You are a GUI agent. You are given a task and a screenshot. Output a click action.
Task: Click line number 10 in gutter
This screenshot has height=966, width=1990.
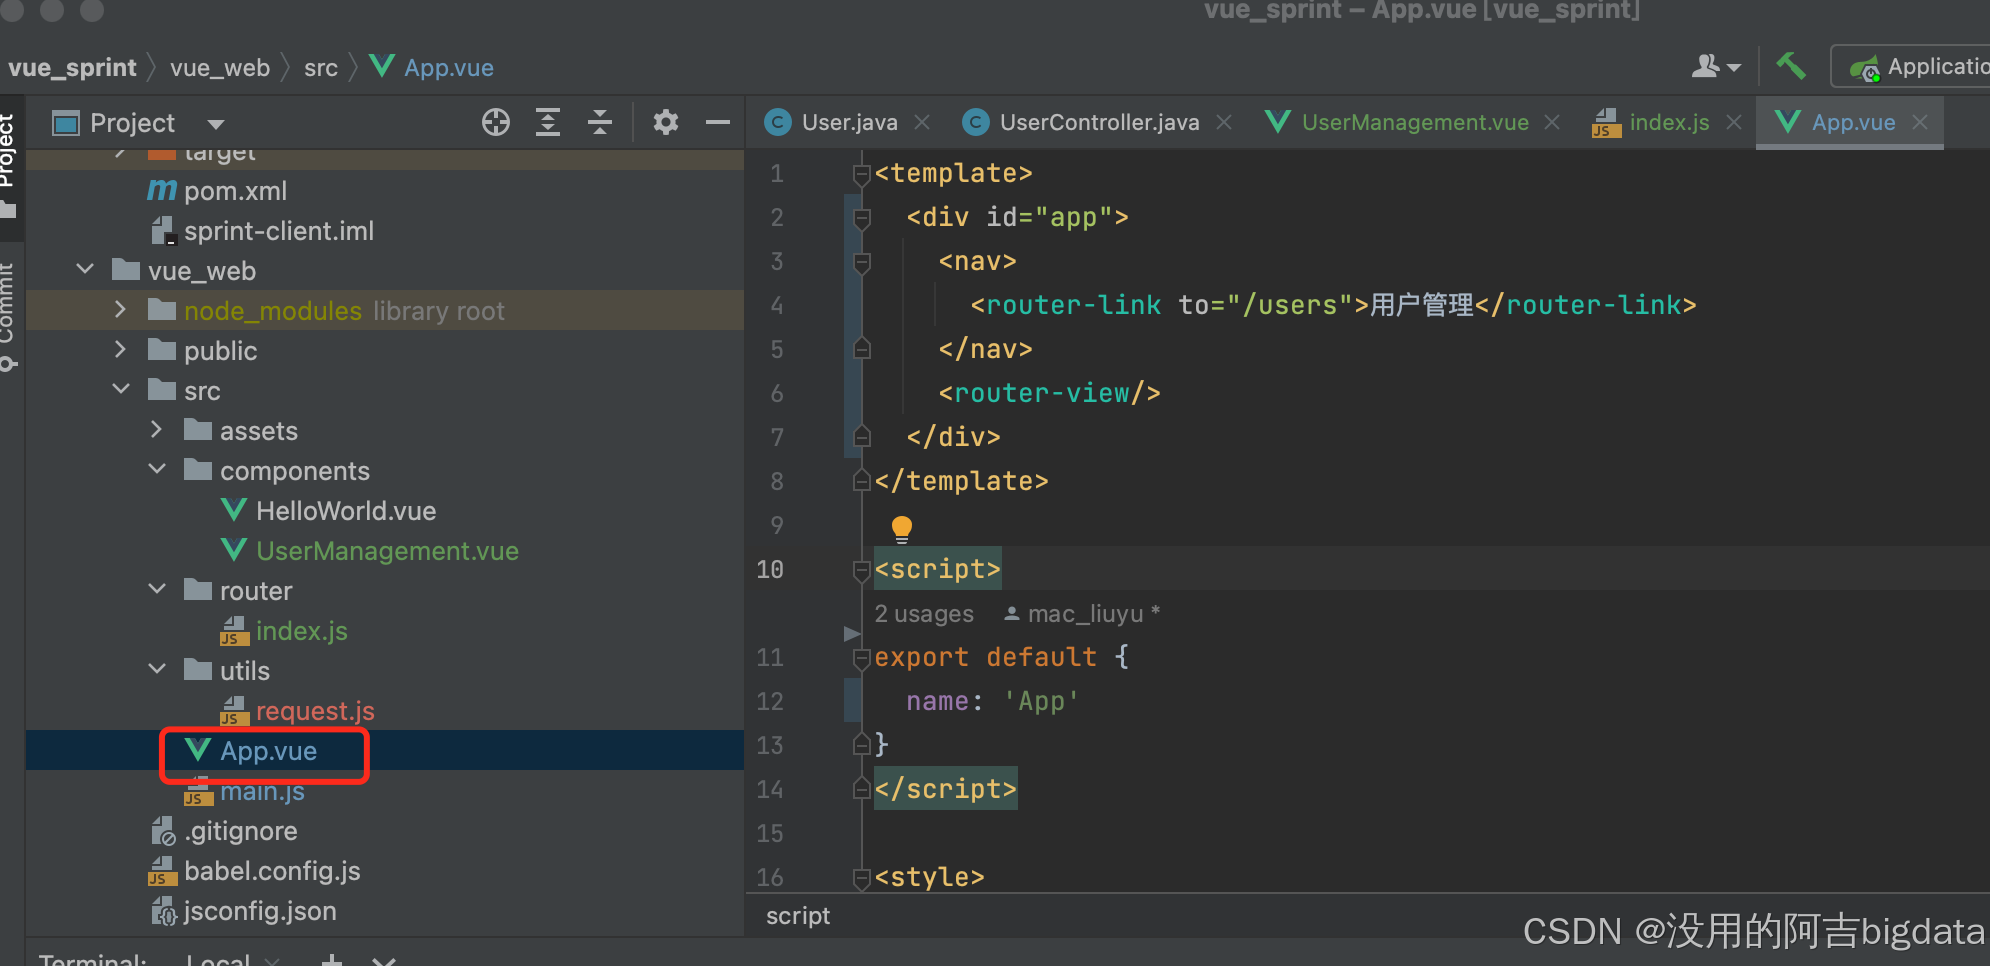click(x=770, y=569)
